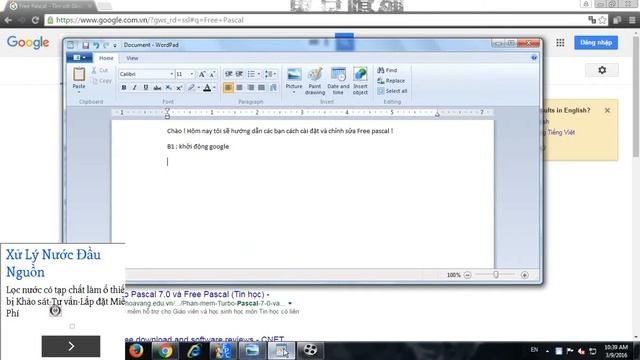Zoom out with the minus button
The image size is (640, 360).
pos(468,275)
